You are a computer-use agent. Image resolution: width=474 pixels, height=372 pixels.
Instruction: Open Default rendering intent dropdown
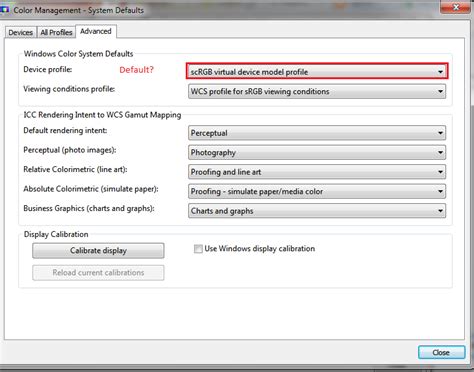pos(317,133)
